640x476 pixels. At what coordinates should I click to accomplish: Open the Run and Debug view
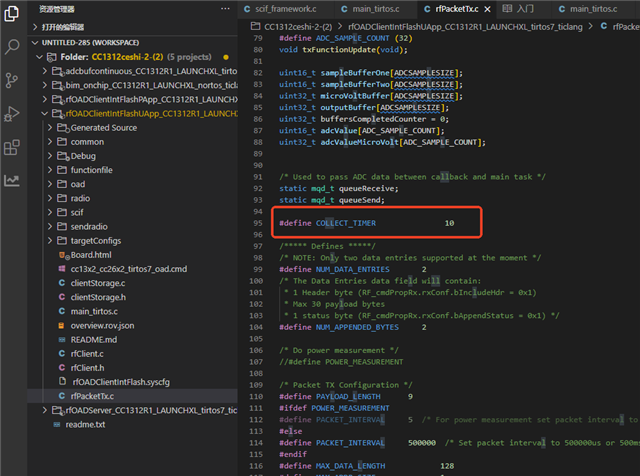coord(12,114)
